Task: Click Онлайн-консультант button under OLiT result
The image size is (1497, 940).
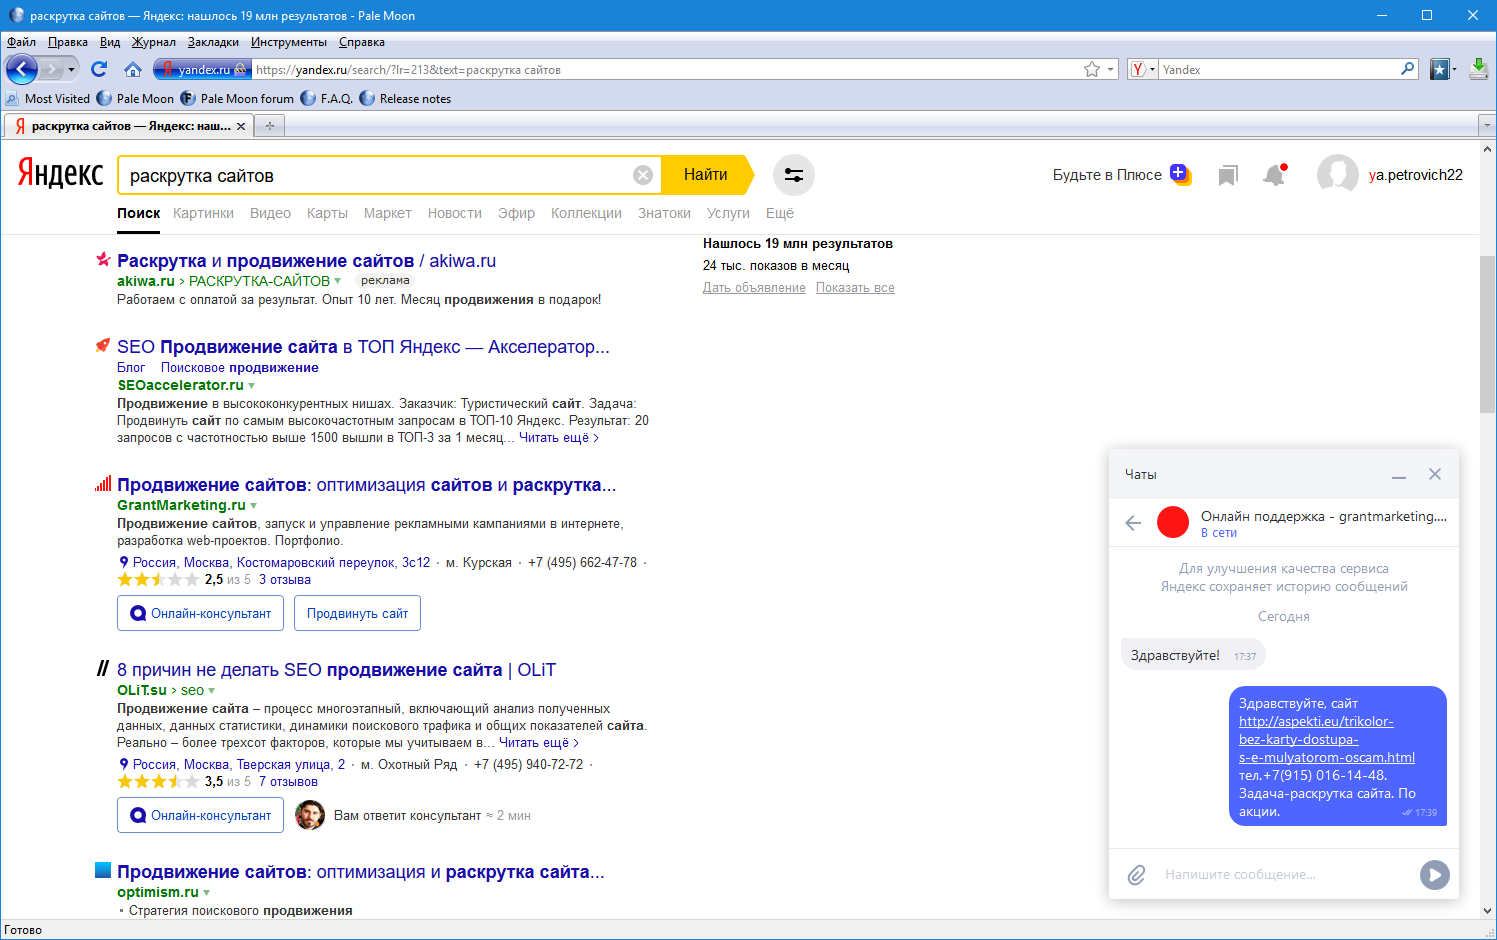Action: coord(200,815)
